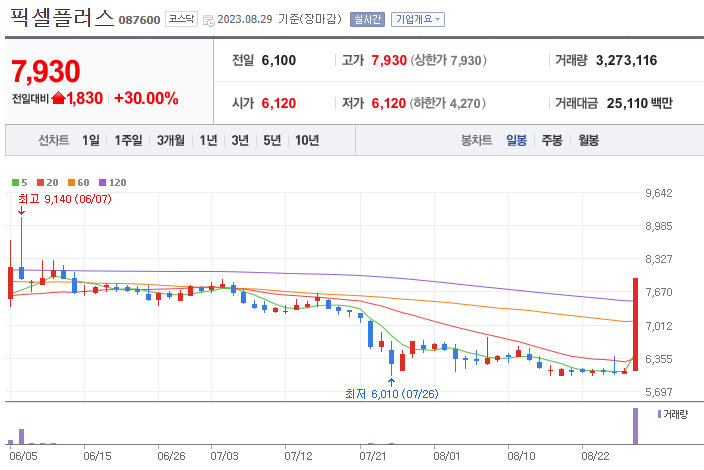704x470 pixels.
Task: Click the 08/22 date axis label
Action: (595, 456)
